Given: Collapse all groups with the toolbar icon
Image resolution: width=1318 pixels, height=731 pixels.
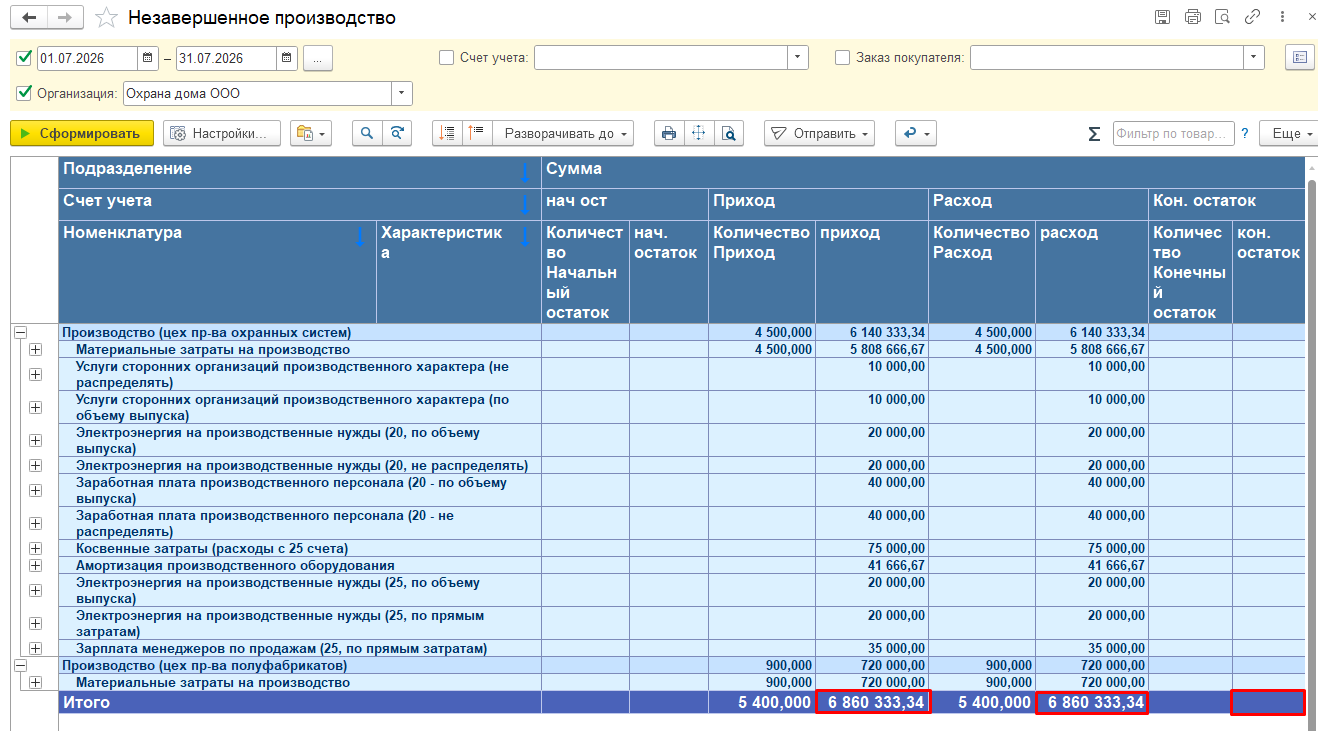Looking at the screenshot, I should coord(448,133).
